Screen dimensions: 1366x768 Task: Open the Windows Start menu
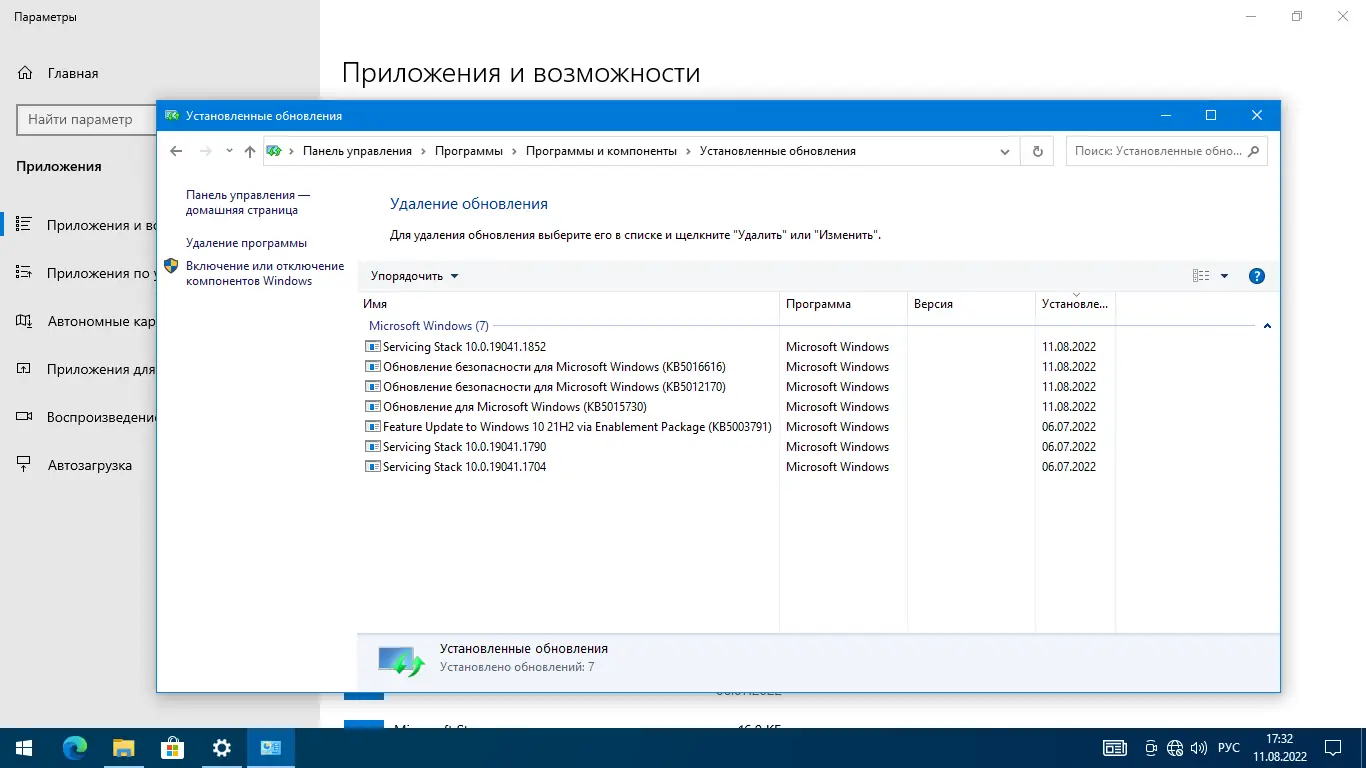[24, 748]
